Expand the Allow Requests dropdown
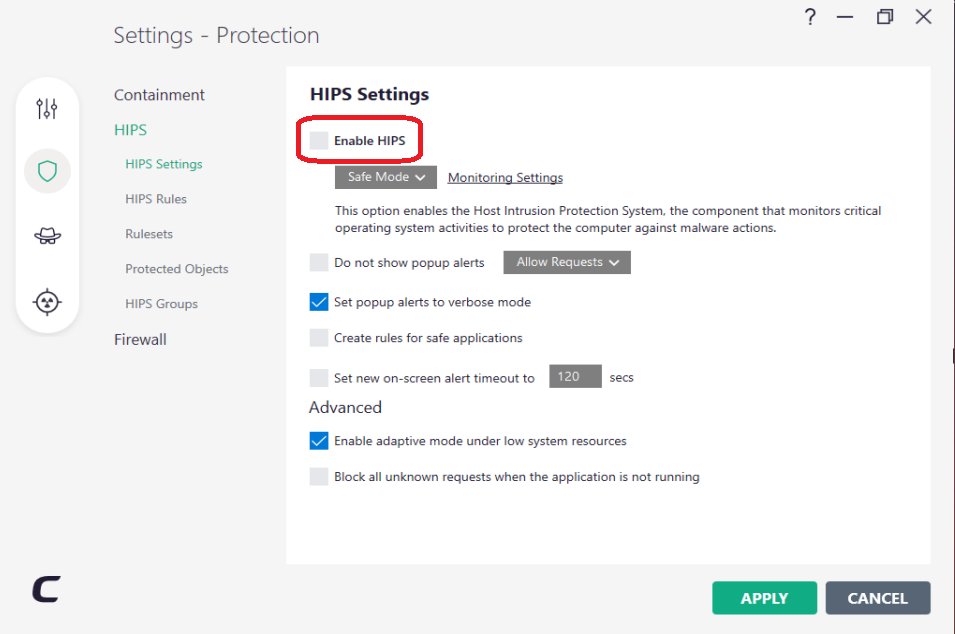This screenshot has height=634, width=955. click(567, 262)
